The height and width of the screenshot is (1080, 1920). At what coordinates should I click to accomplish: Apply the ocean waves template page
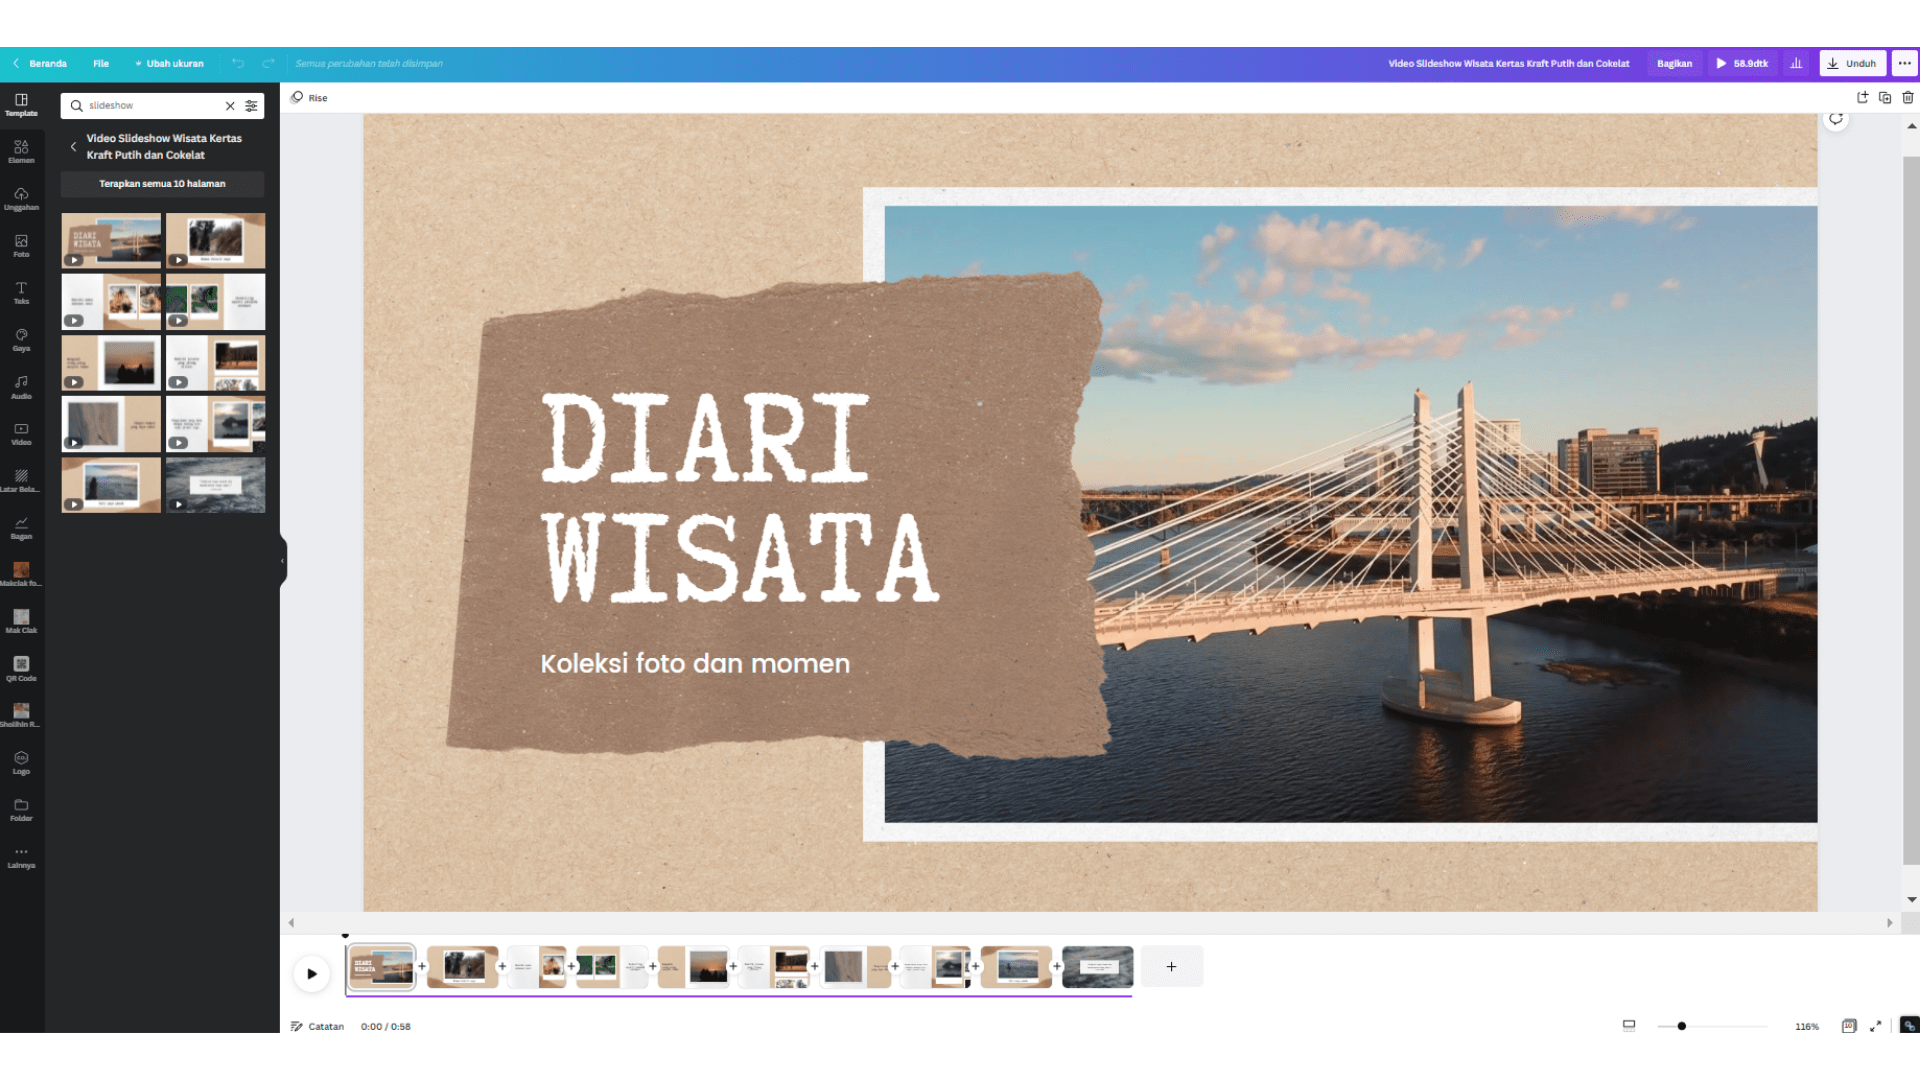[215, 485]
